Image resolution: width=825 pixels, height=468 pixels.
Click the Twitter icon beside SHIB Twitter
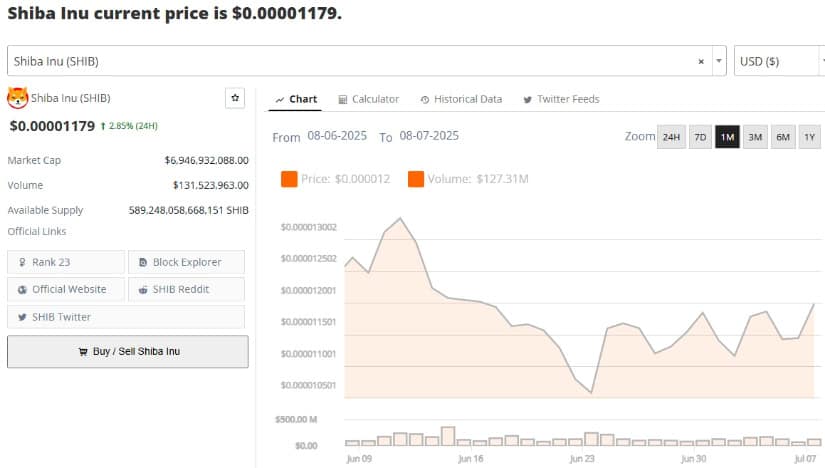tap(22, 317)
